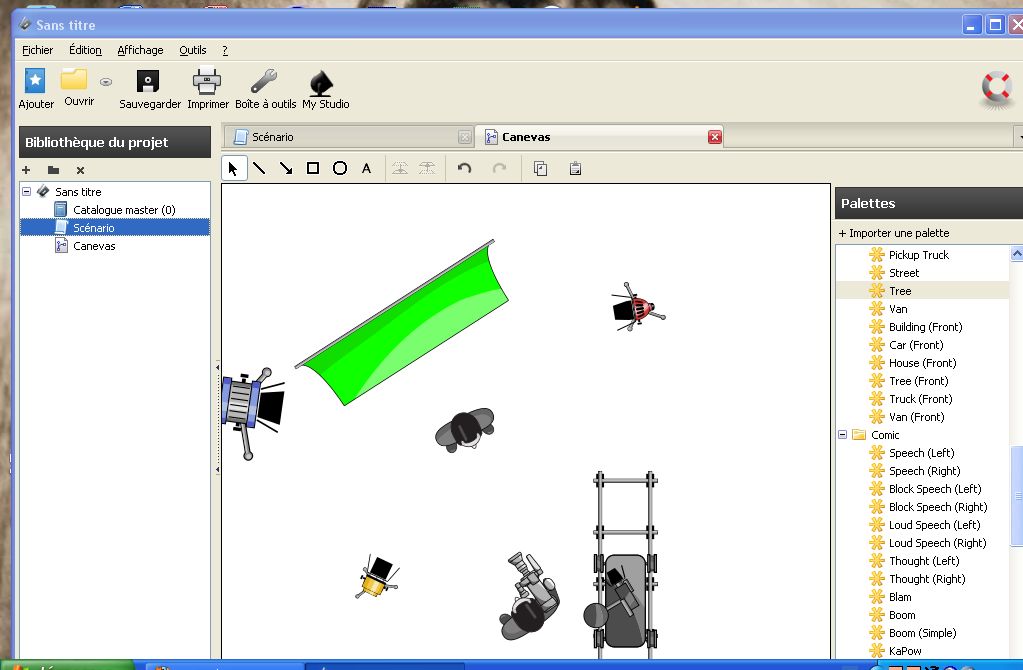
Task: Select the Canevas tab
Action: pos(600,137)
